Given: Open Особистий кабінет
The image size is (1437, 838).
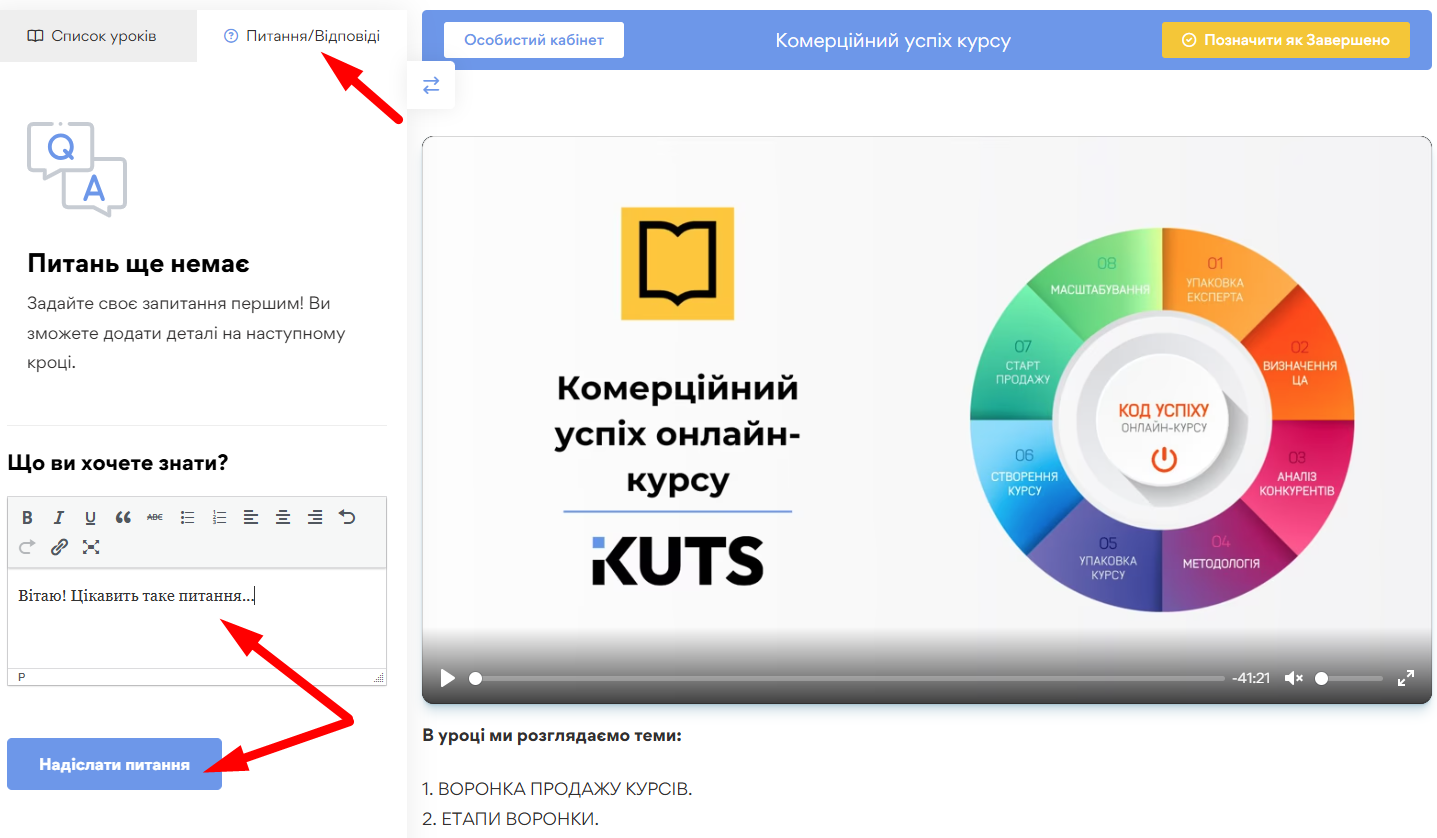Looking at the screenshot, I should tap(533, 40).
